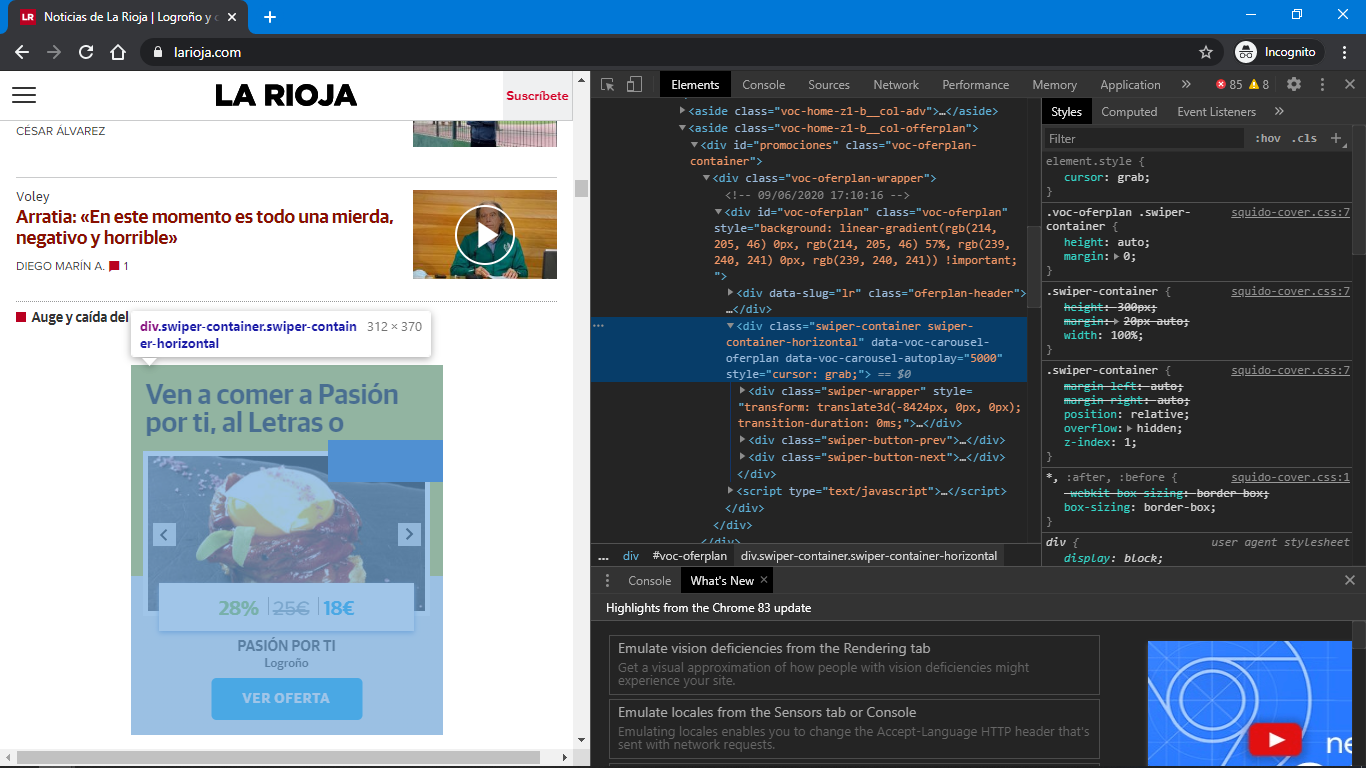Select #voc-oferplan breadcrumb
The image size is (1366, 768).
coord(689,556)
